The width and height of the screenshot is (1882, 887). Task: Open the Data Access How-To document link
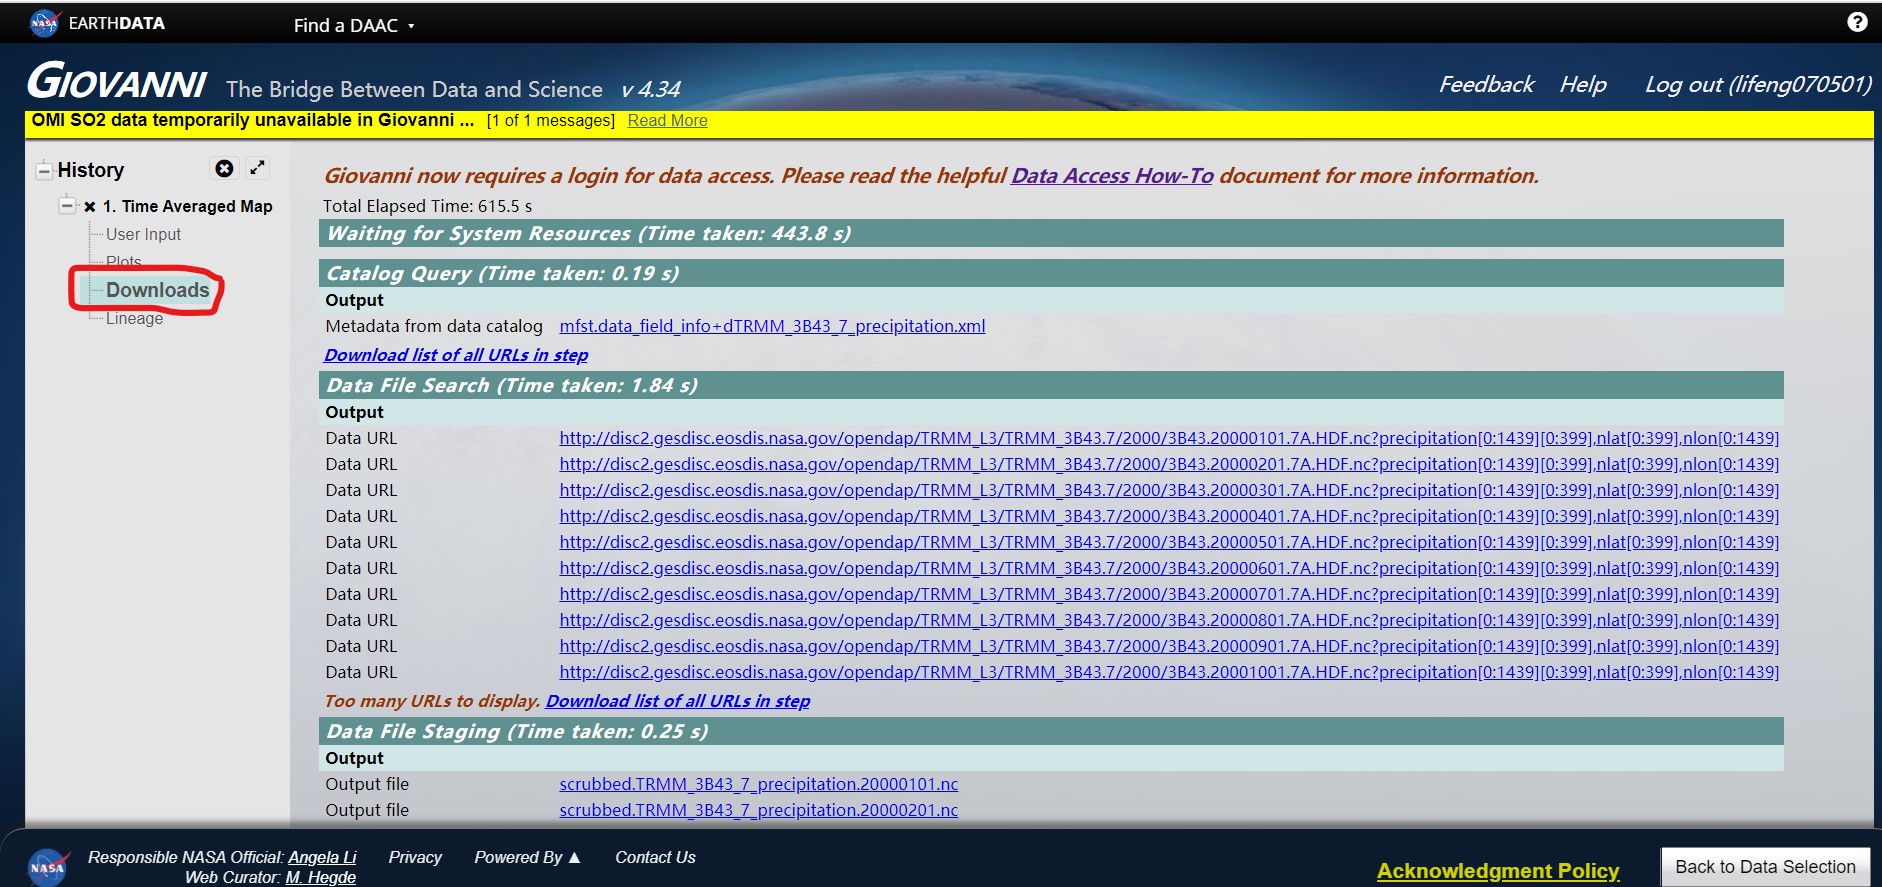[x=1112, y=176]
